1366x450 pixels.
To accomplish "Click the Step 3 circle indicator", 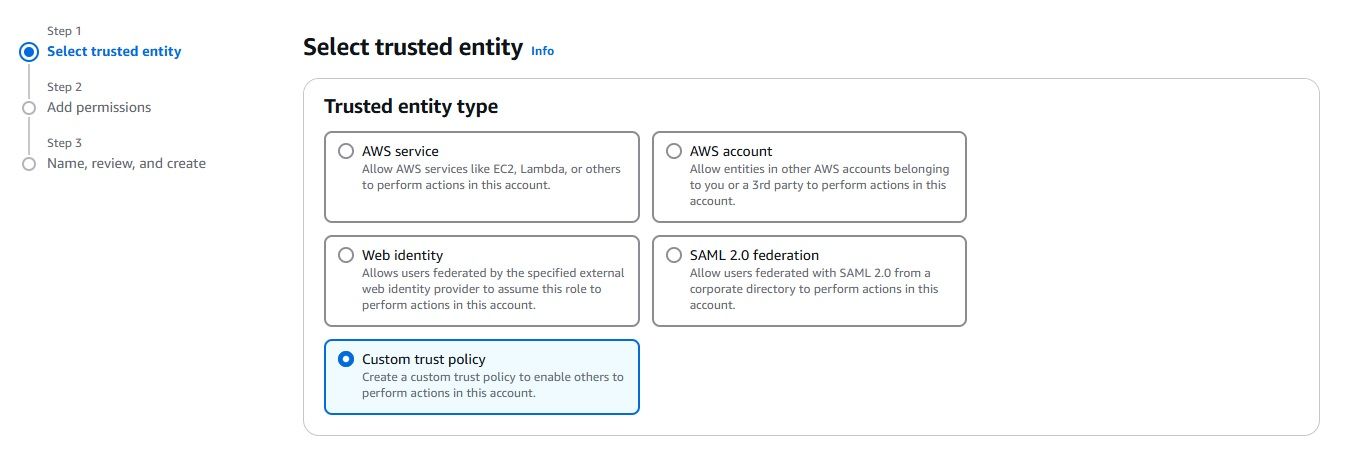I will click(29, 163).
